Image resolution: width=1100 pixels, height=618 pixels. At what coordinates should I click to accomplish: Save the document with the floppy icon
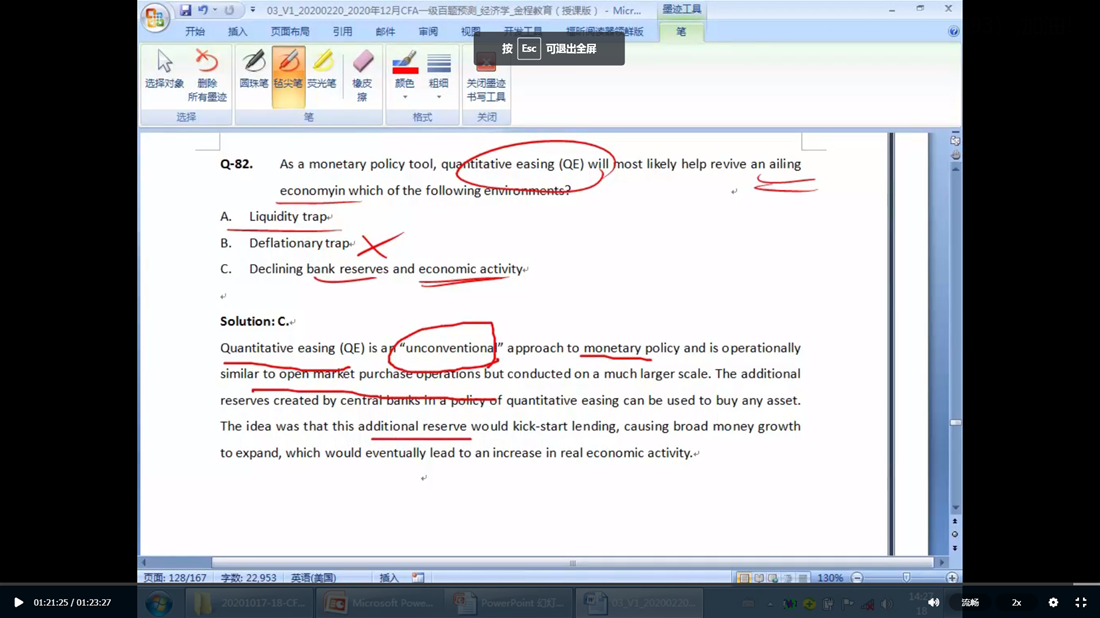pos(185,10)
